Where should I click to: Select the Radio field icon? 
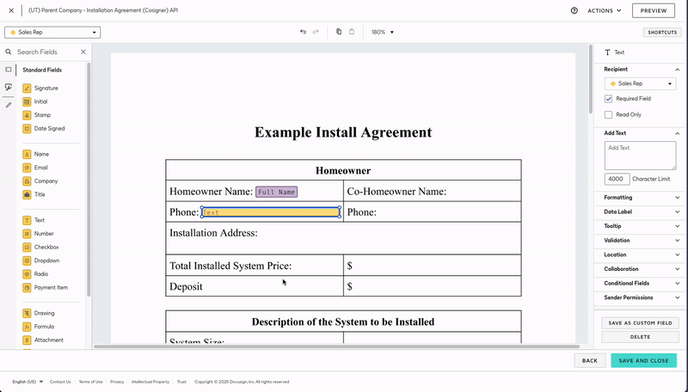point(27,274)
